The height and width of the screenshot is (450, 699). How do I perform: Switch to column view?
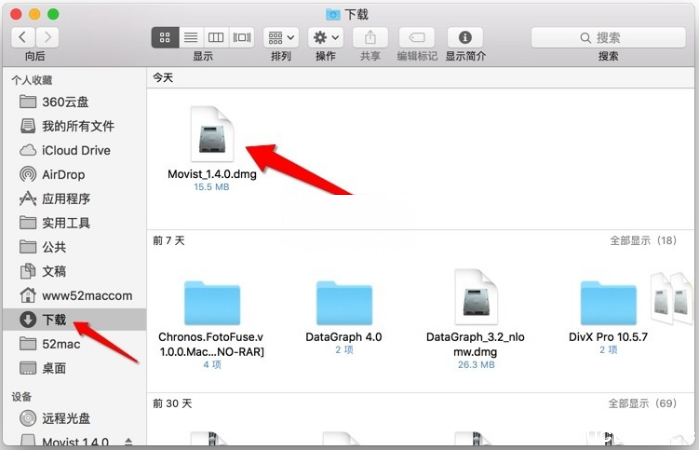216,37
